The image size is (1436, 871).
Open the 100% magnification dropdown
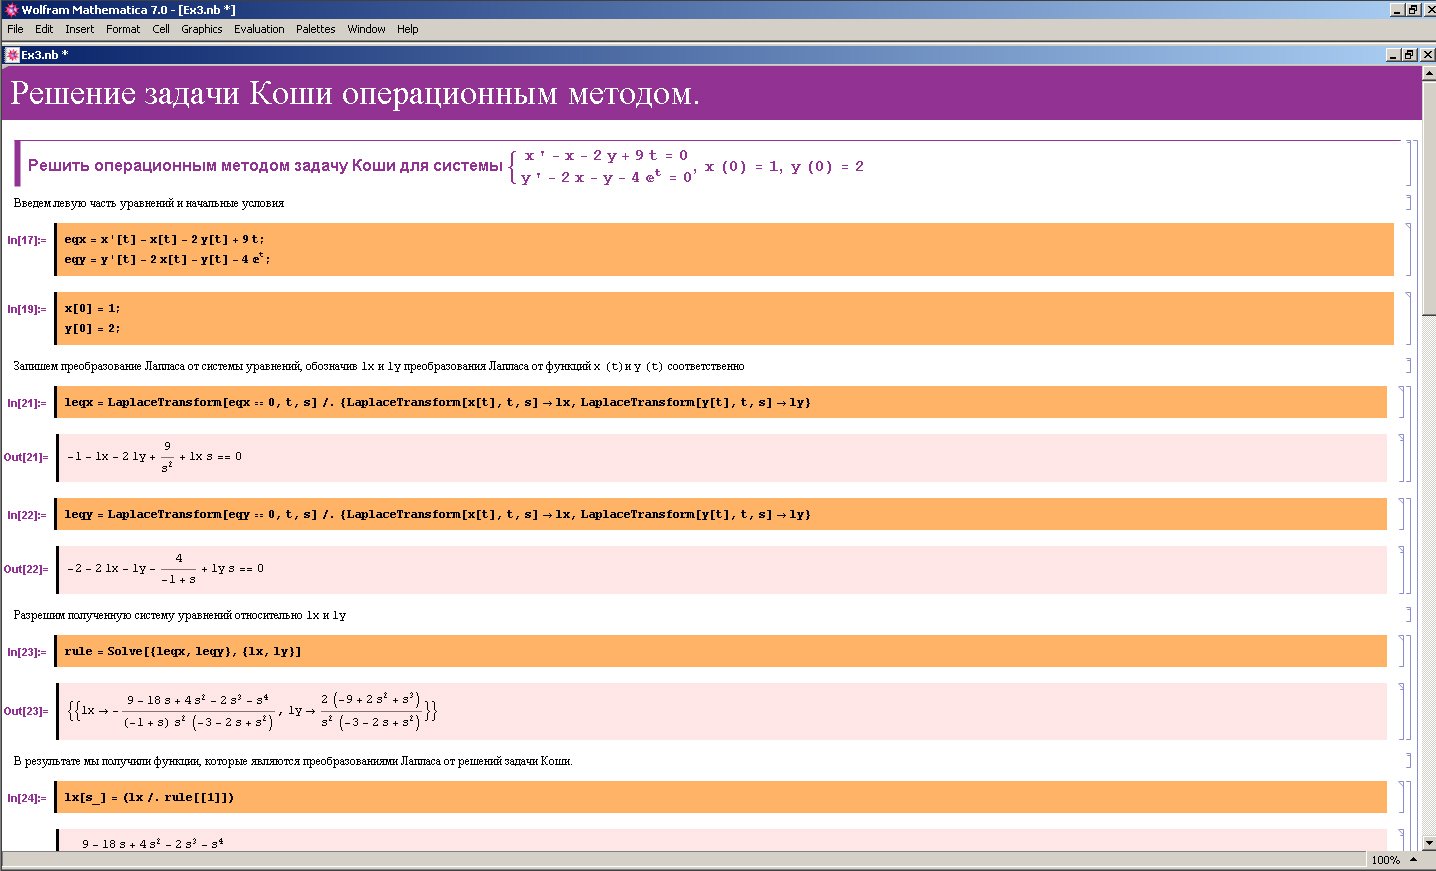1413,860
